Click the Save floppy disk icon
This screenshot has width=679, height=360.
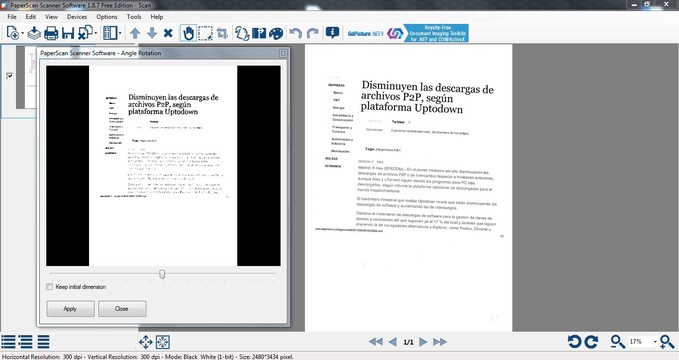coord(68,33)
